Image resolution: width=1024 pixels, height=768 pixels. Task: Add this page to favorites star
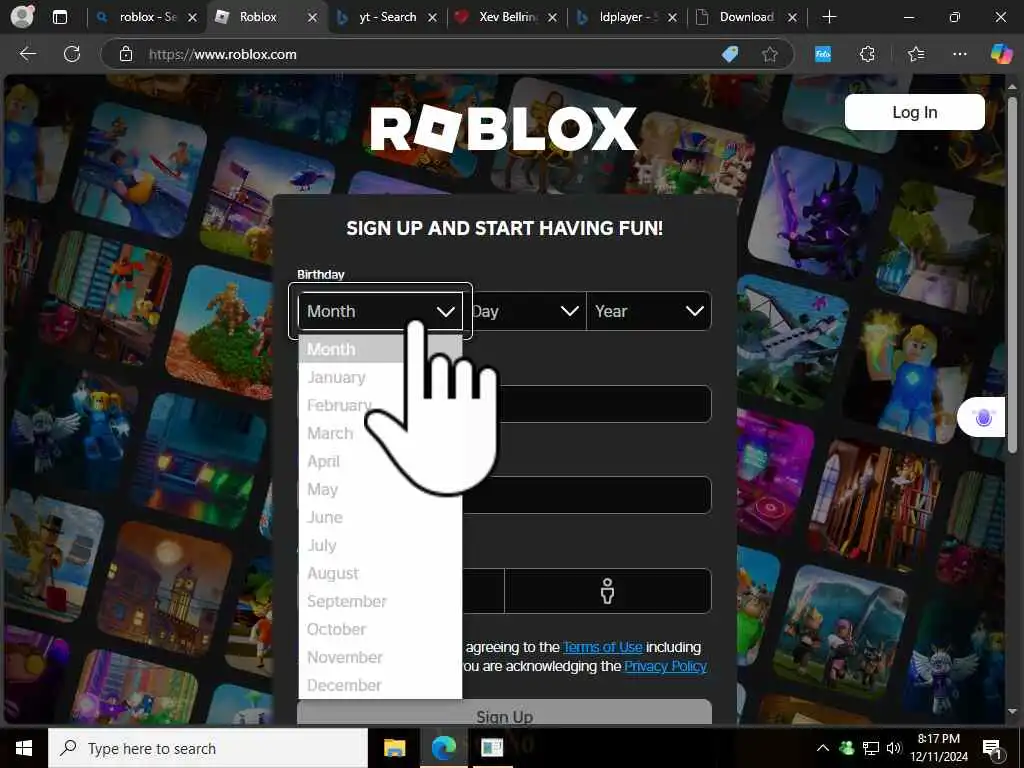[770, 54]
